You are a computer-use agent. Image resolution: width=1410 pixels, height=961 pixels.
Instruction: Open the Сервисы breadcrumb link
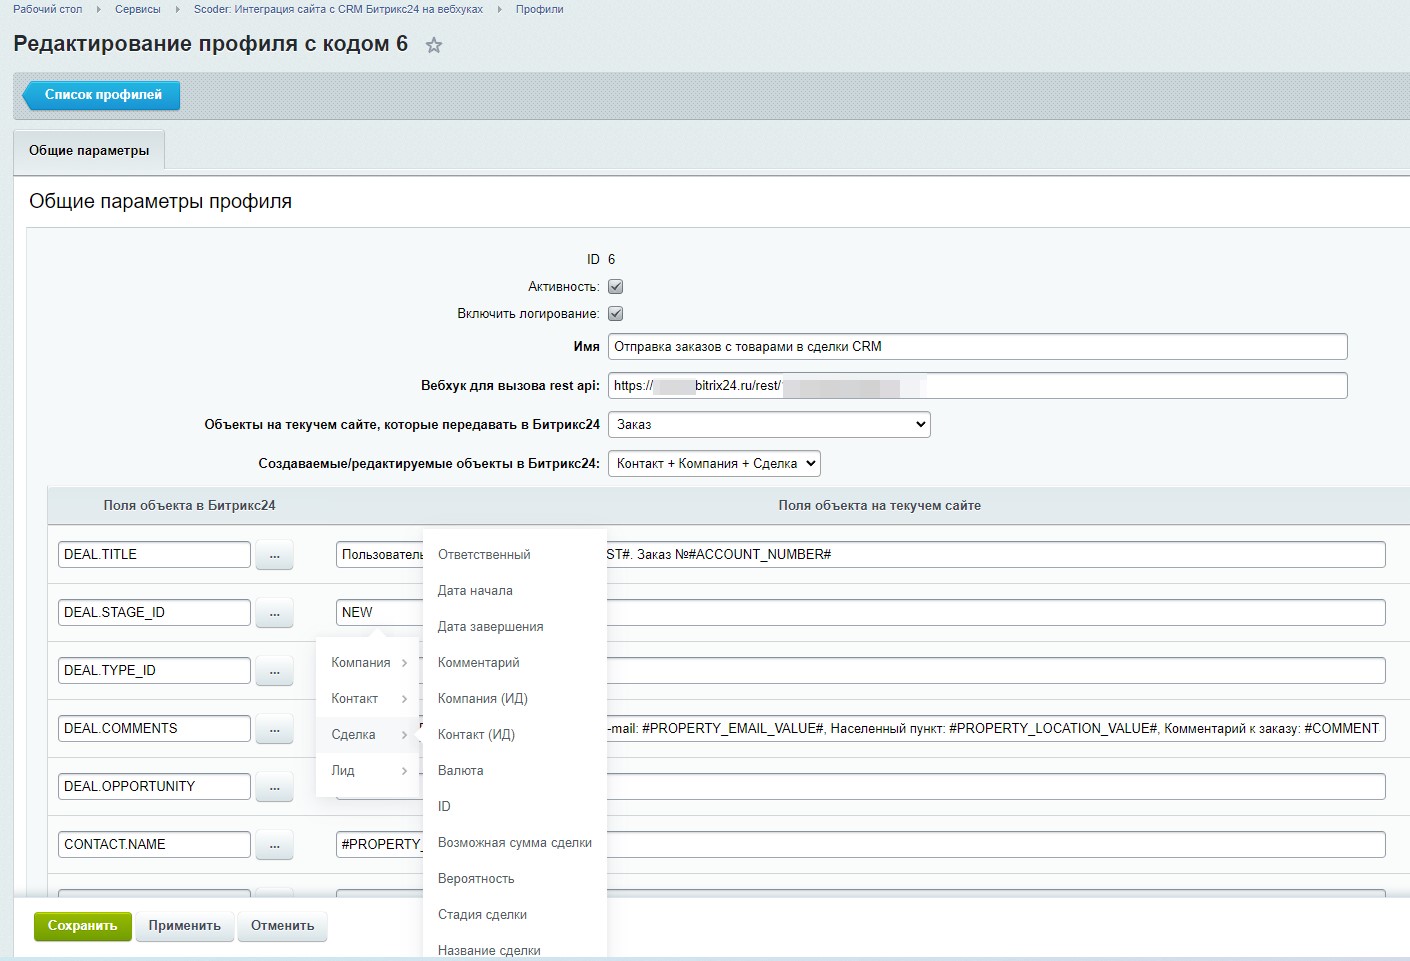pyautogui.click(x=138, y=9)
